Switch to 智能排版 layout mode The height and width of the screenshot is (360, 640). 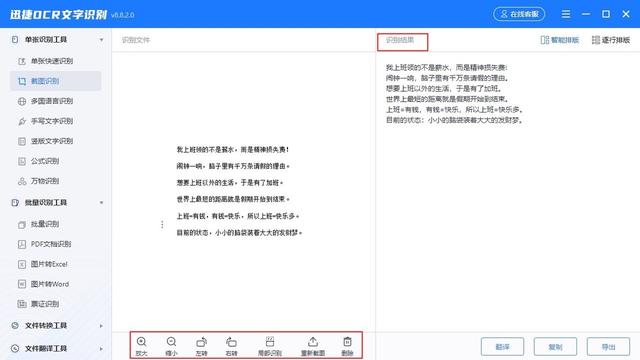pos(560,40)
